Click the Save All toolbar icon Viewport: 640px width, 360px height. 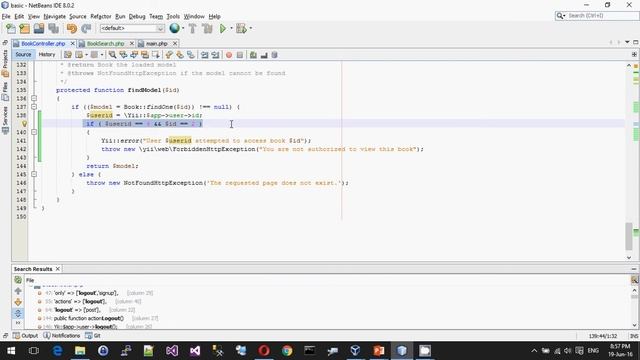click(53, 28)
